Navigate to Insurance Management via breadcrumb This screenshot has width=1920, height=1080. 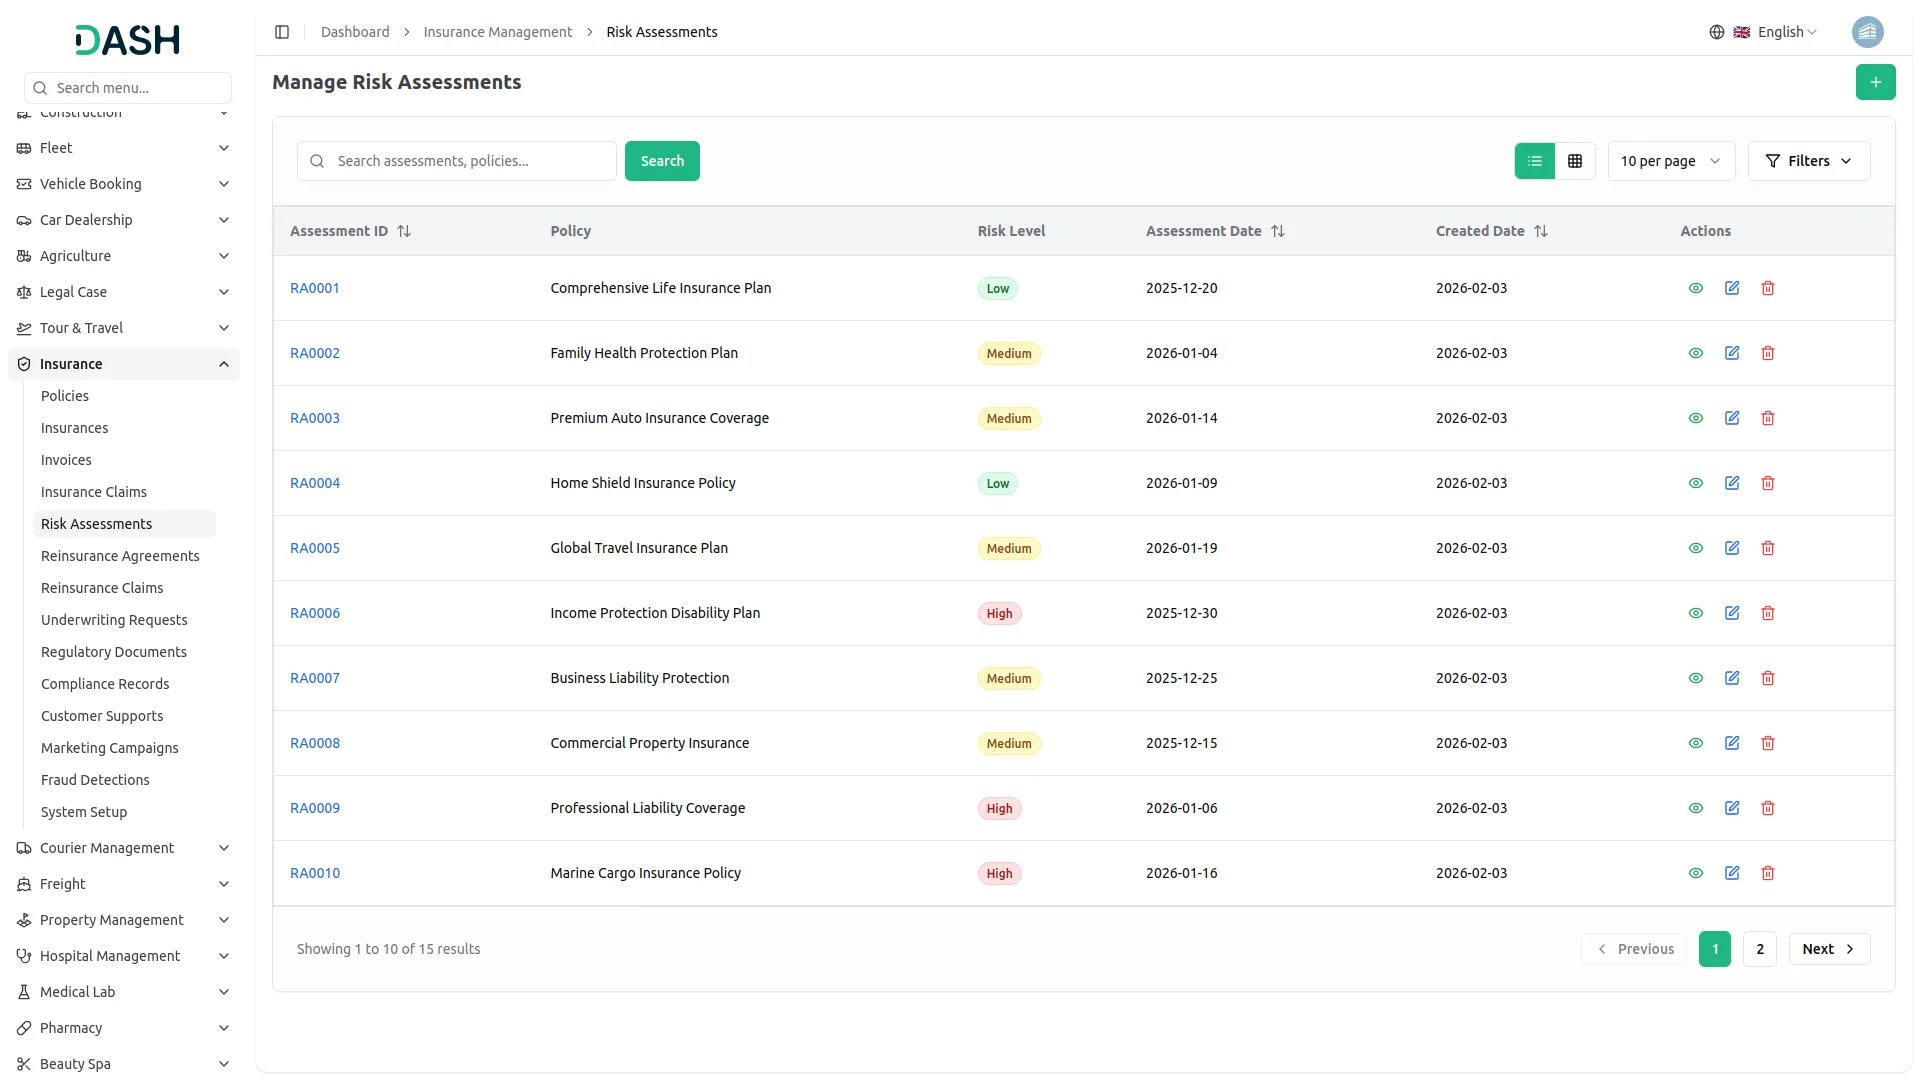pyautogui.click(x=498, y=31)
